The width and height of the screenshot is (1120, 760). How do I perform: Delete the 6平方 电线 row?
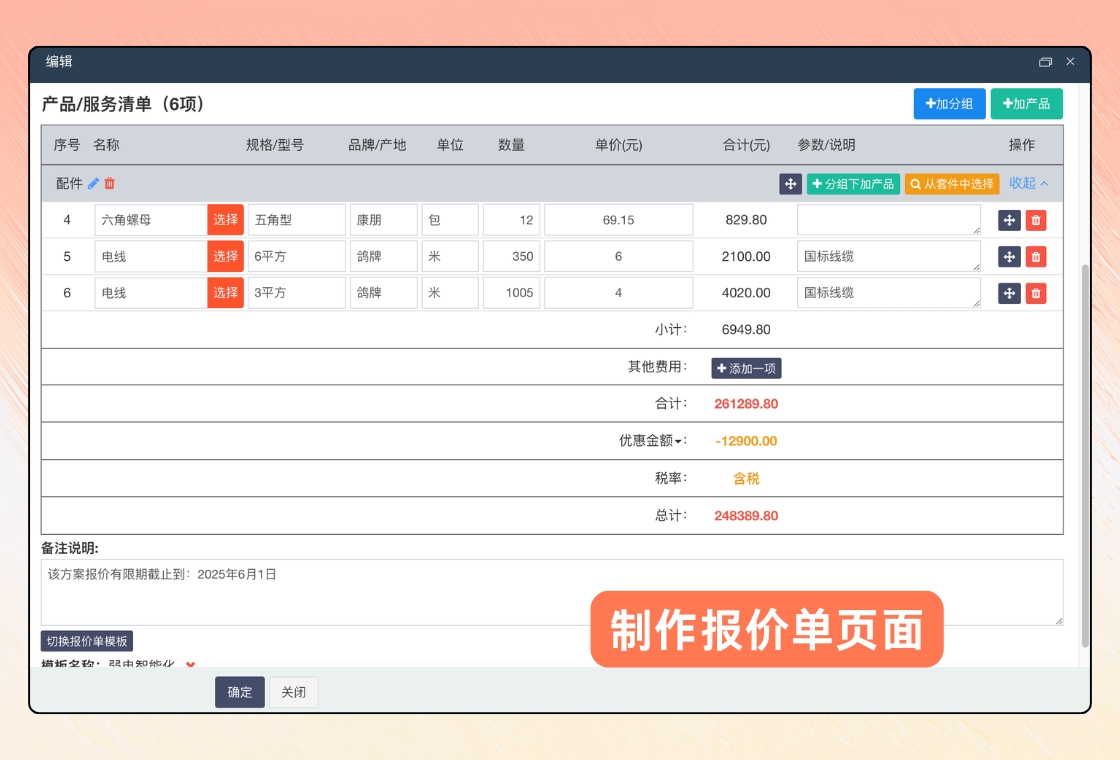click(x=1036, y=257)
